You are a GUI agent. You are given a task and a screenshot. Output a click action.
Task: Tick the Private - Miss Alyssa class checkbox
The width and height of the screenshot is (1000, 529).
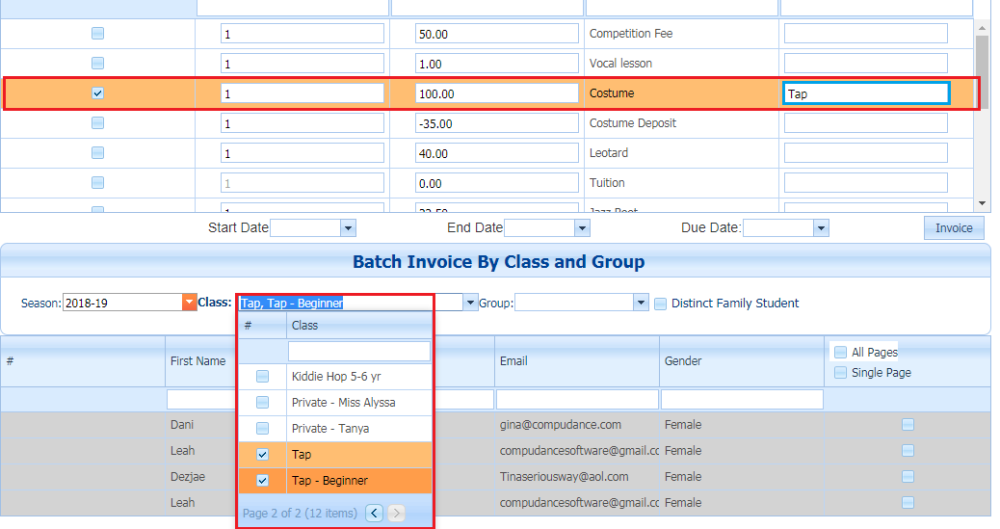262,403
